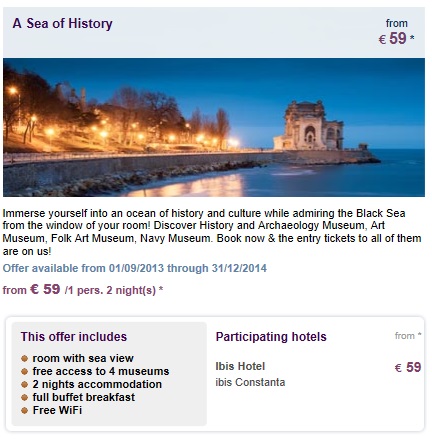Open the ibis Constanta hotel entry

pyautogui.click(x=250, y=382)
